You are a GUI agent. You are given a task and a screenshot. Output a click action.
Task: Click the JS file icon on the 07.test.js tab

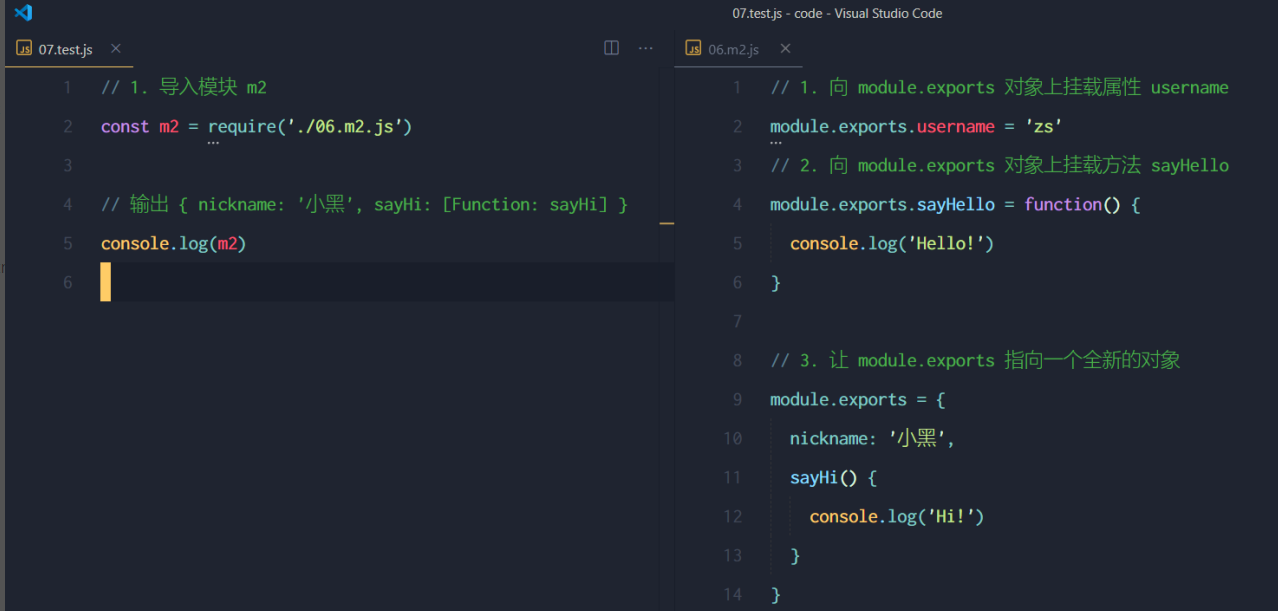[x=24, y=49]
